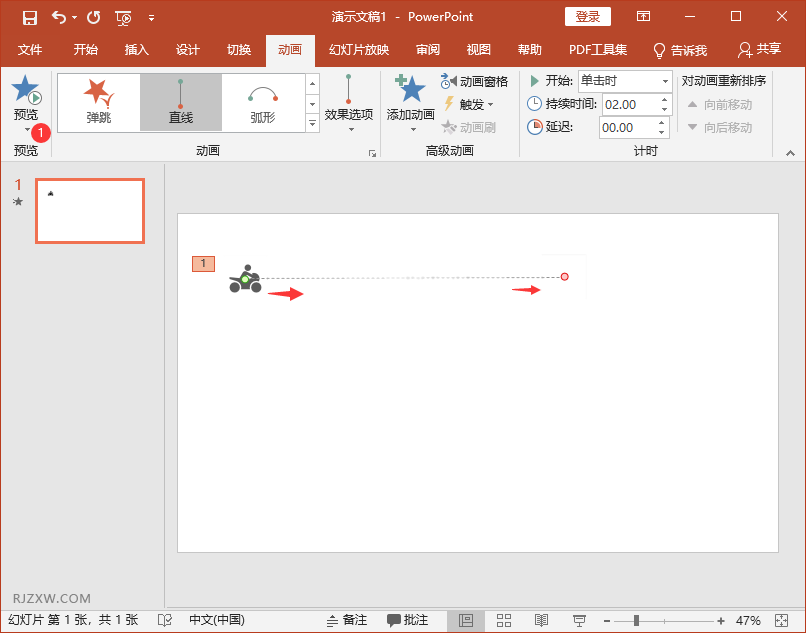Open the 触发 trigger dropdown
Viewport: 806px width, 633px height.
point(468,104)
